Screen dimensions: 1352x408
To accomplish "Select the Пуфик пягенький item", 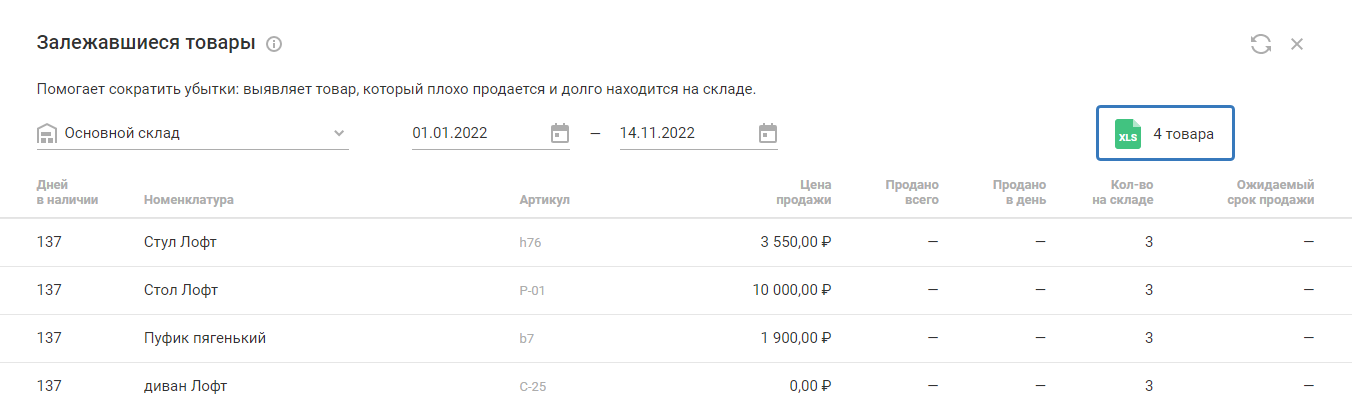I will pyautogui.click(x=205, y=338).
